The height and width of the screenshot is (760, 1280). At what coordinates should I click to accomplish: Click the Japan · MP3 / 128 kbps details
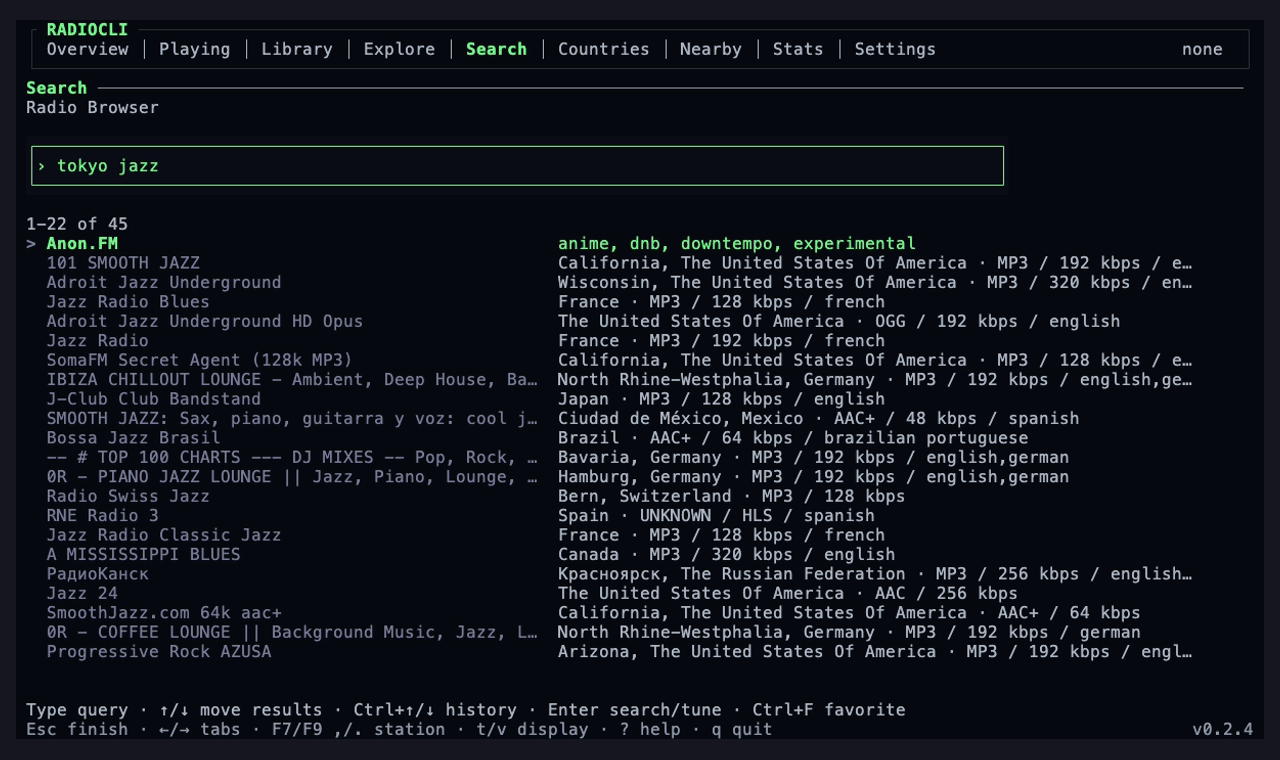pyautogui.click(x=721, y=399)
